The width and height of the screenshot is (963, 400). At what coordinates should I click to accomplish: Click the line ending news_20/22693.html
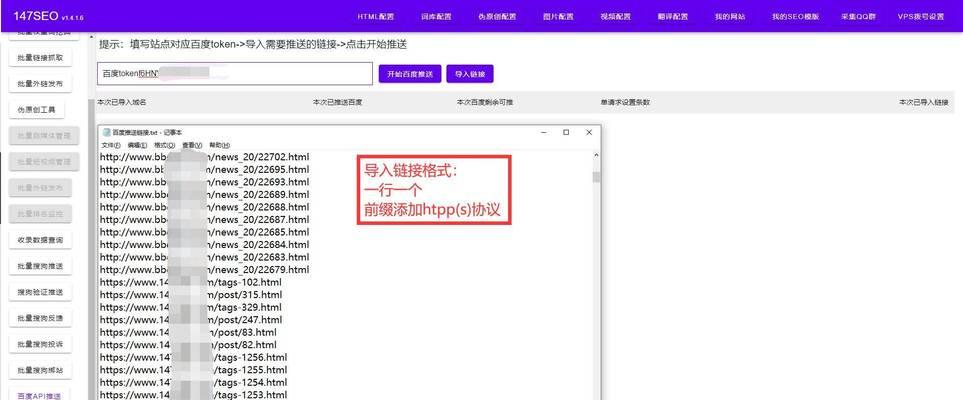205,182
